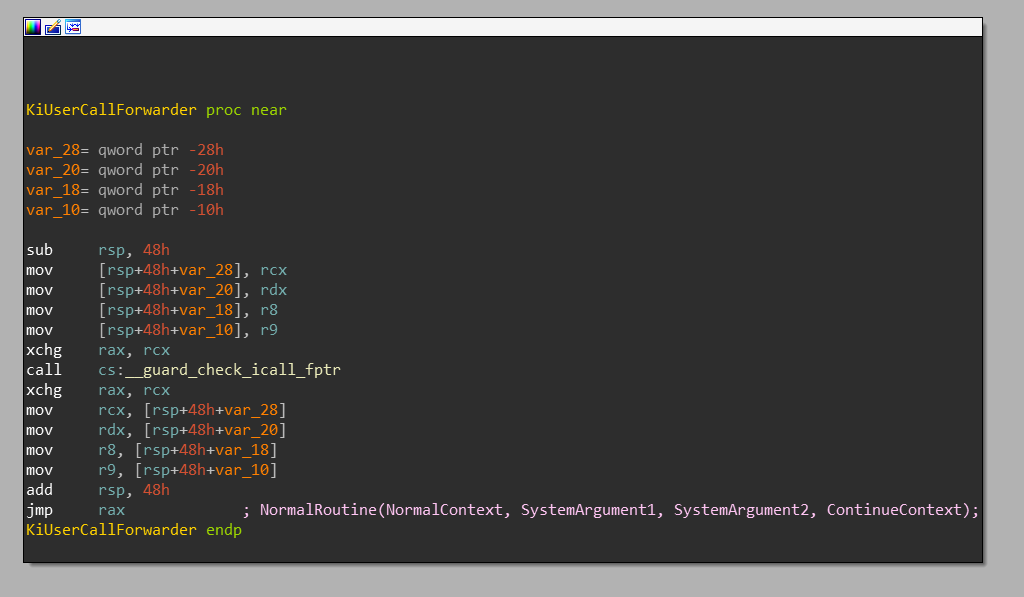Click the __guard_check_icall_fptr symbol

coord(233,370)
